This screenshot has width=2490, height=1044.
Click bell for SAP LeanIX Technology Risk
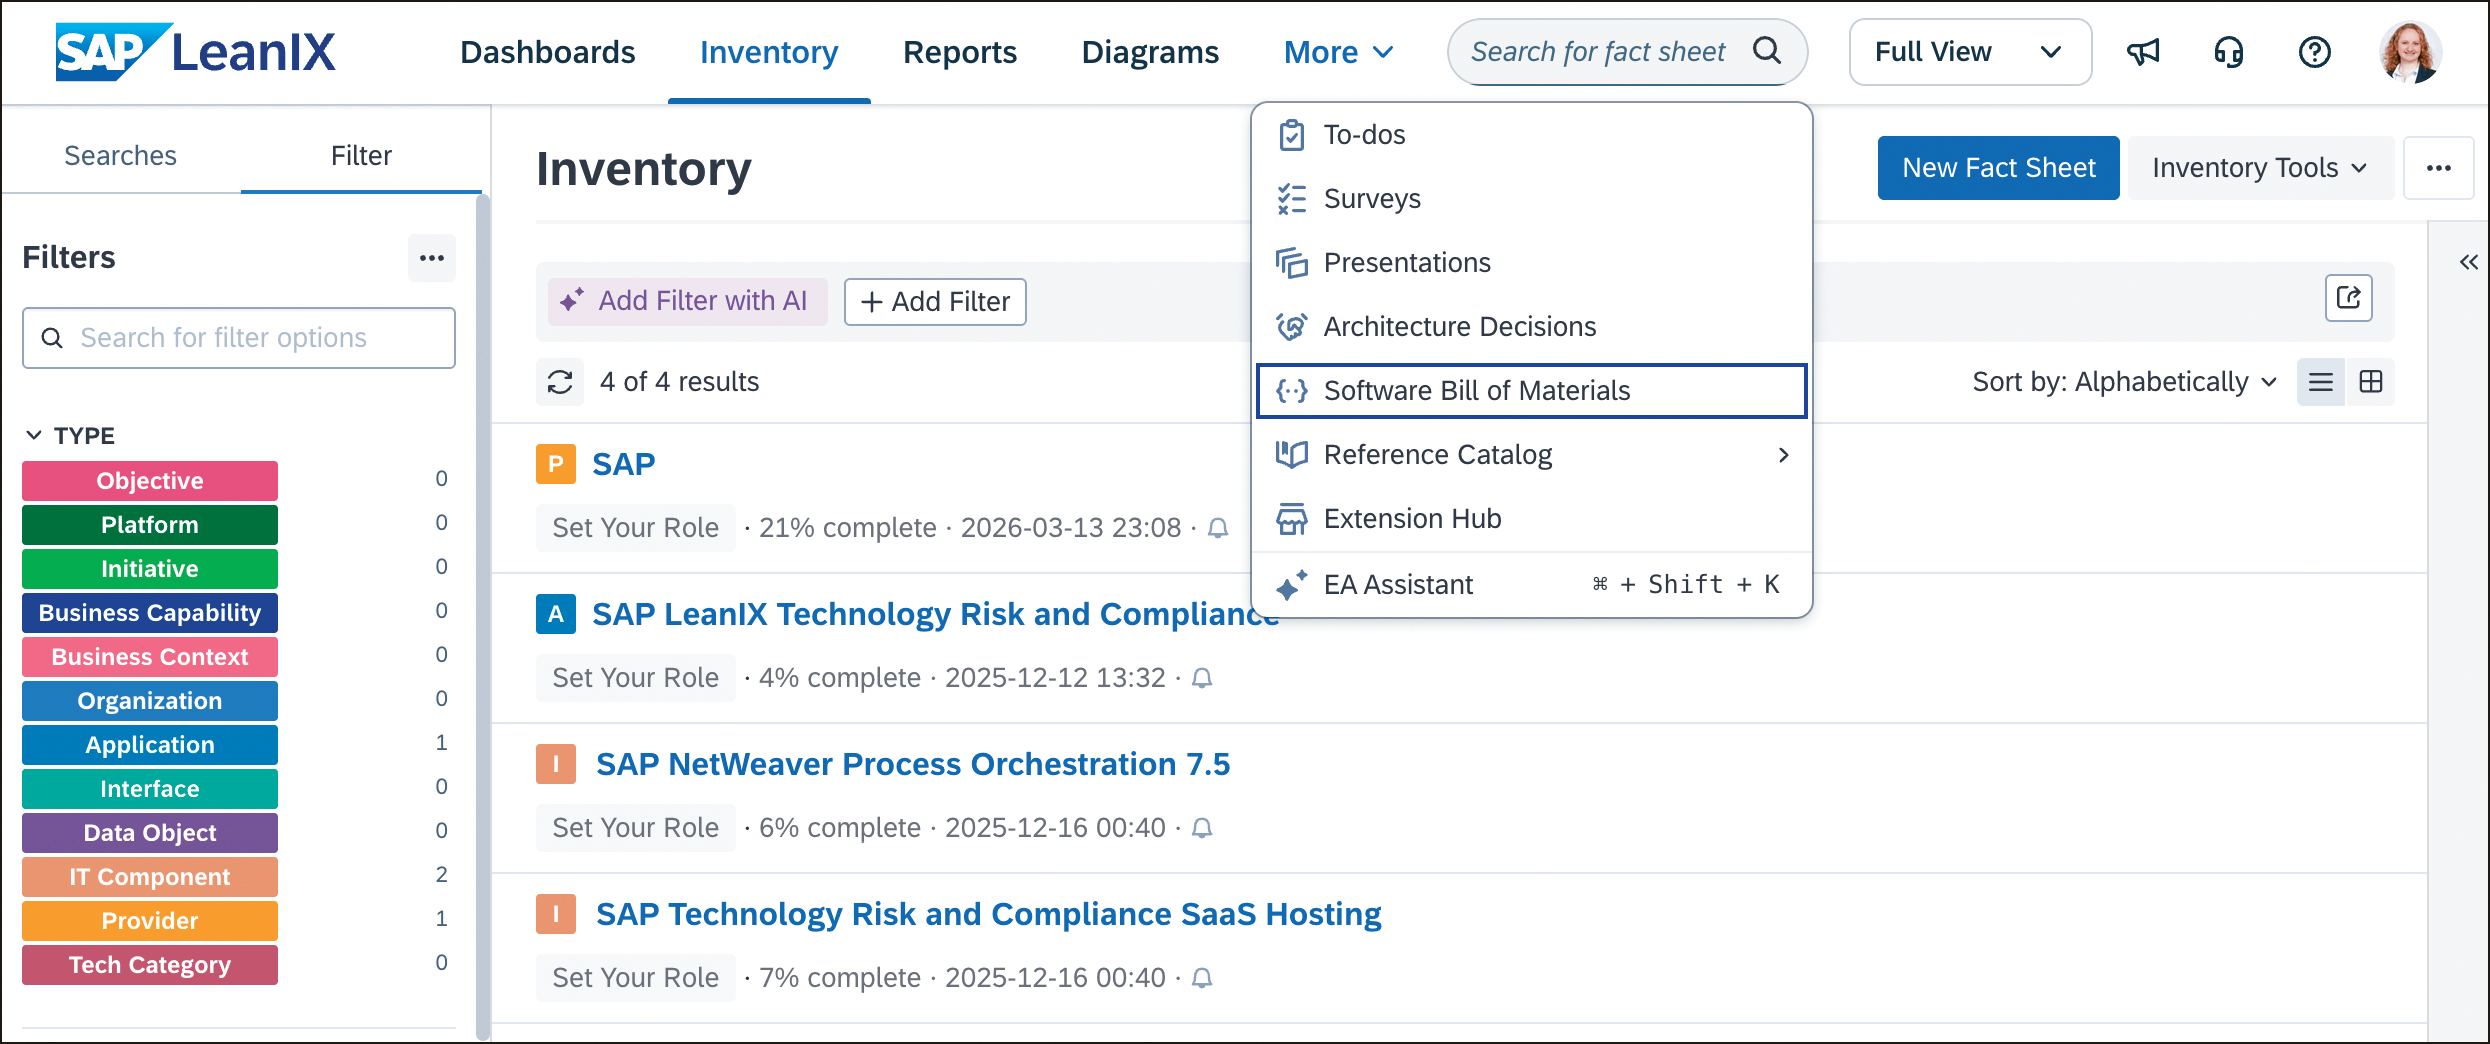[1203, 678]
